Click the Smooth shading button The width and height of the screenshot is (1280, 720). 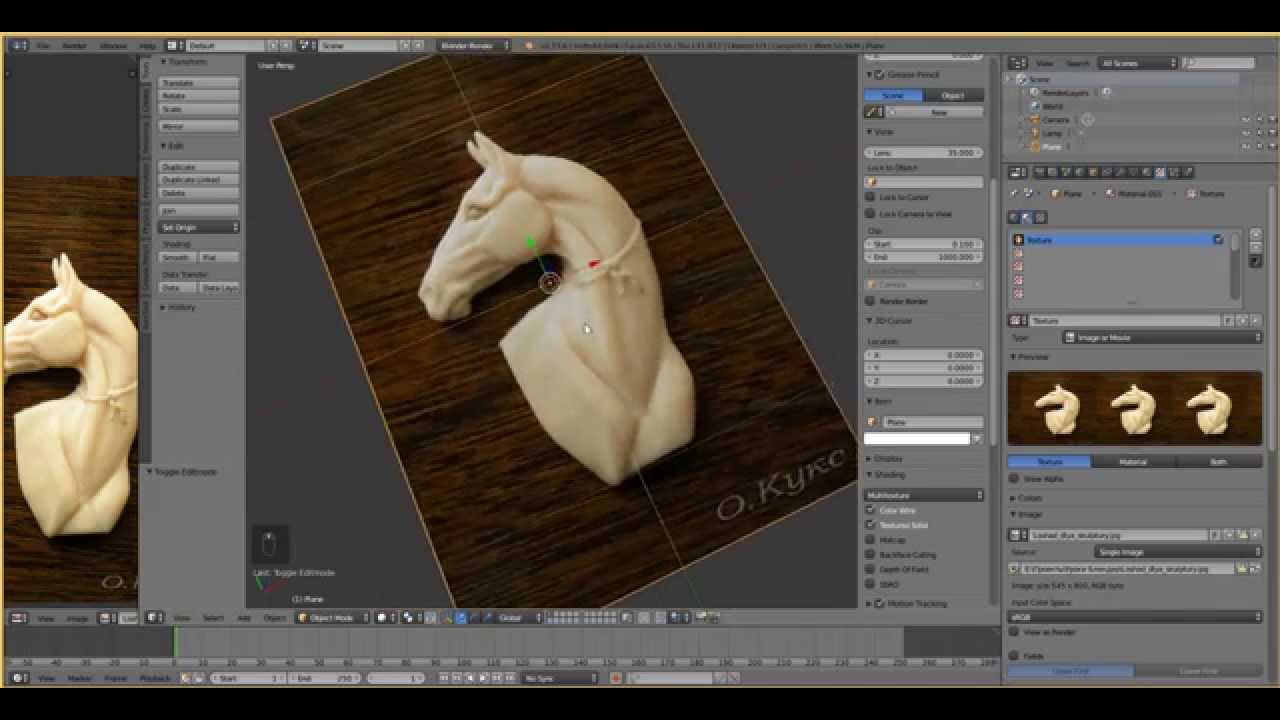tap(176, 258)
